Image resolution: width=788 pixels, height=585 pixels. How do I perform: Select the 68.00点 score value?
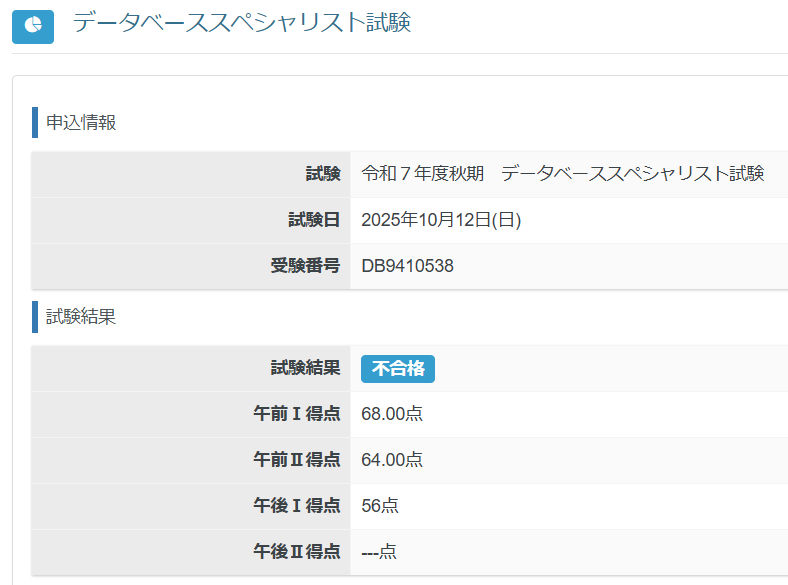tap(392, 414)
